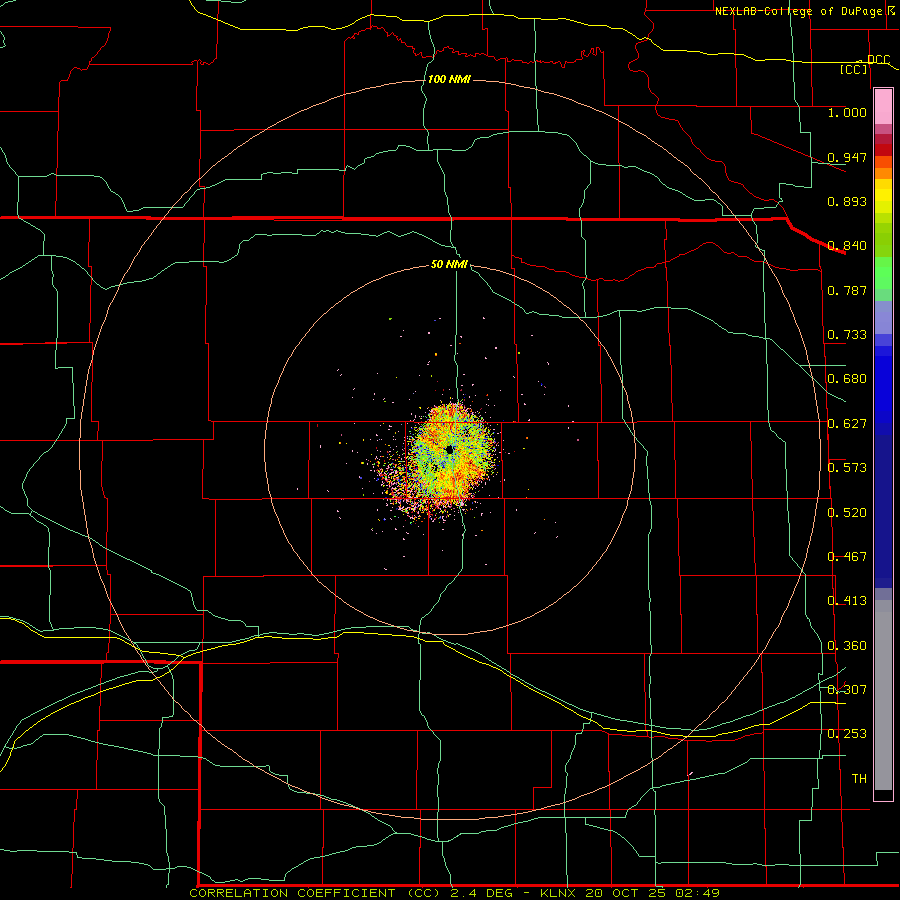The image size is (900, 900).
Task: Click the 0.520 scale value
Action: pyautogui.click(x=847, y=513)
